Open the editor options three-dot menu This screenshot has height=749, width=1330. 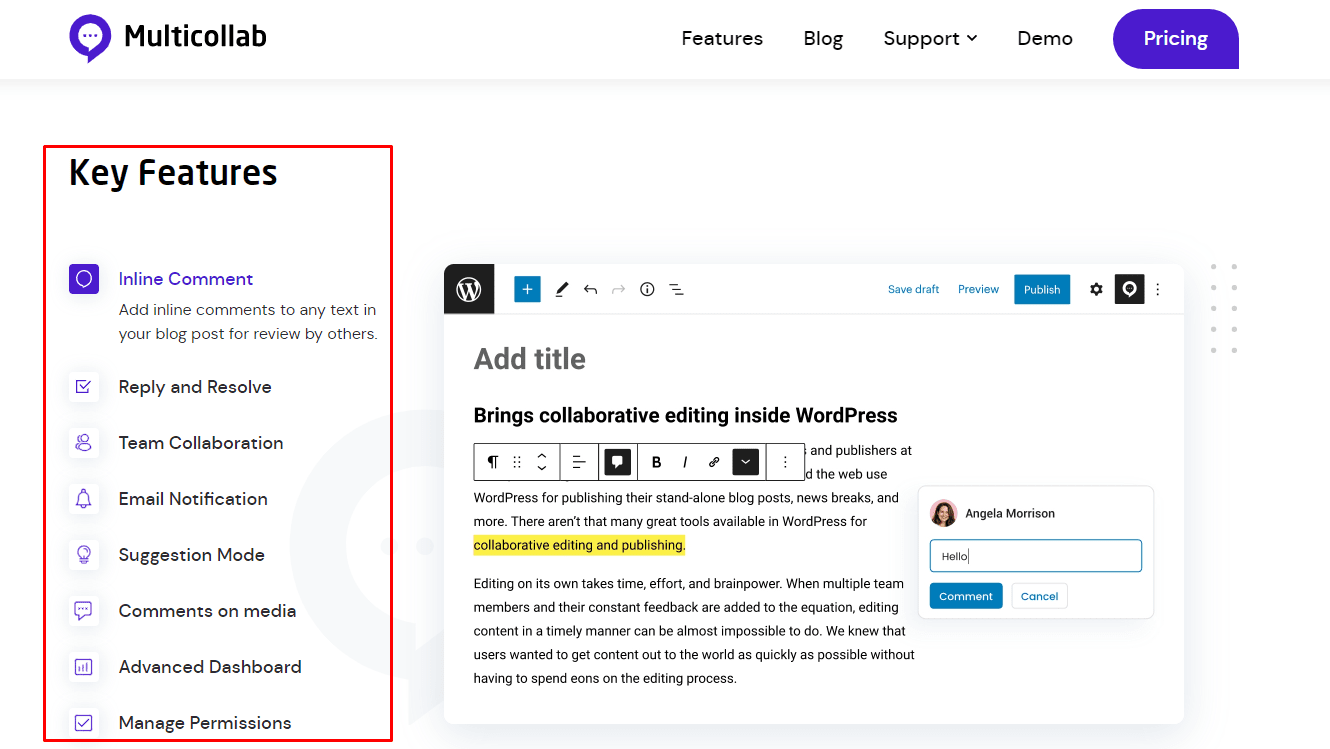tap(1158, 289)
